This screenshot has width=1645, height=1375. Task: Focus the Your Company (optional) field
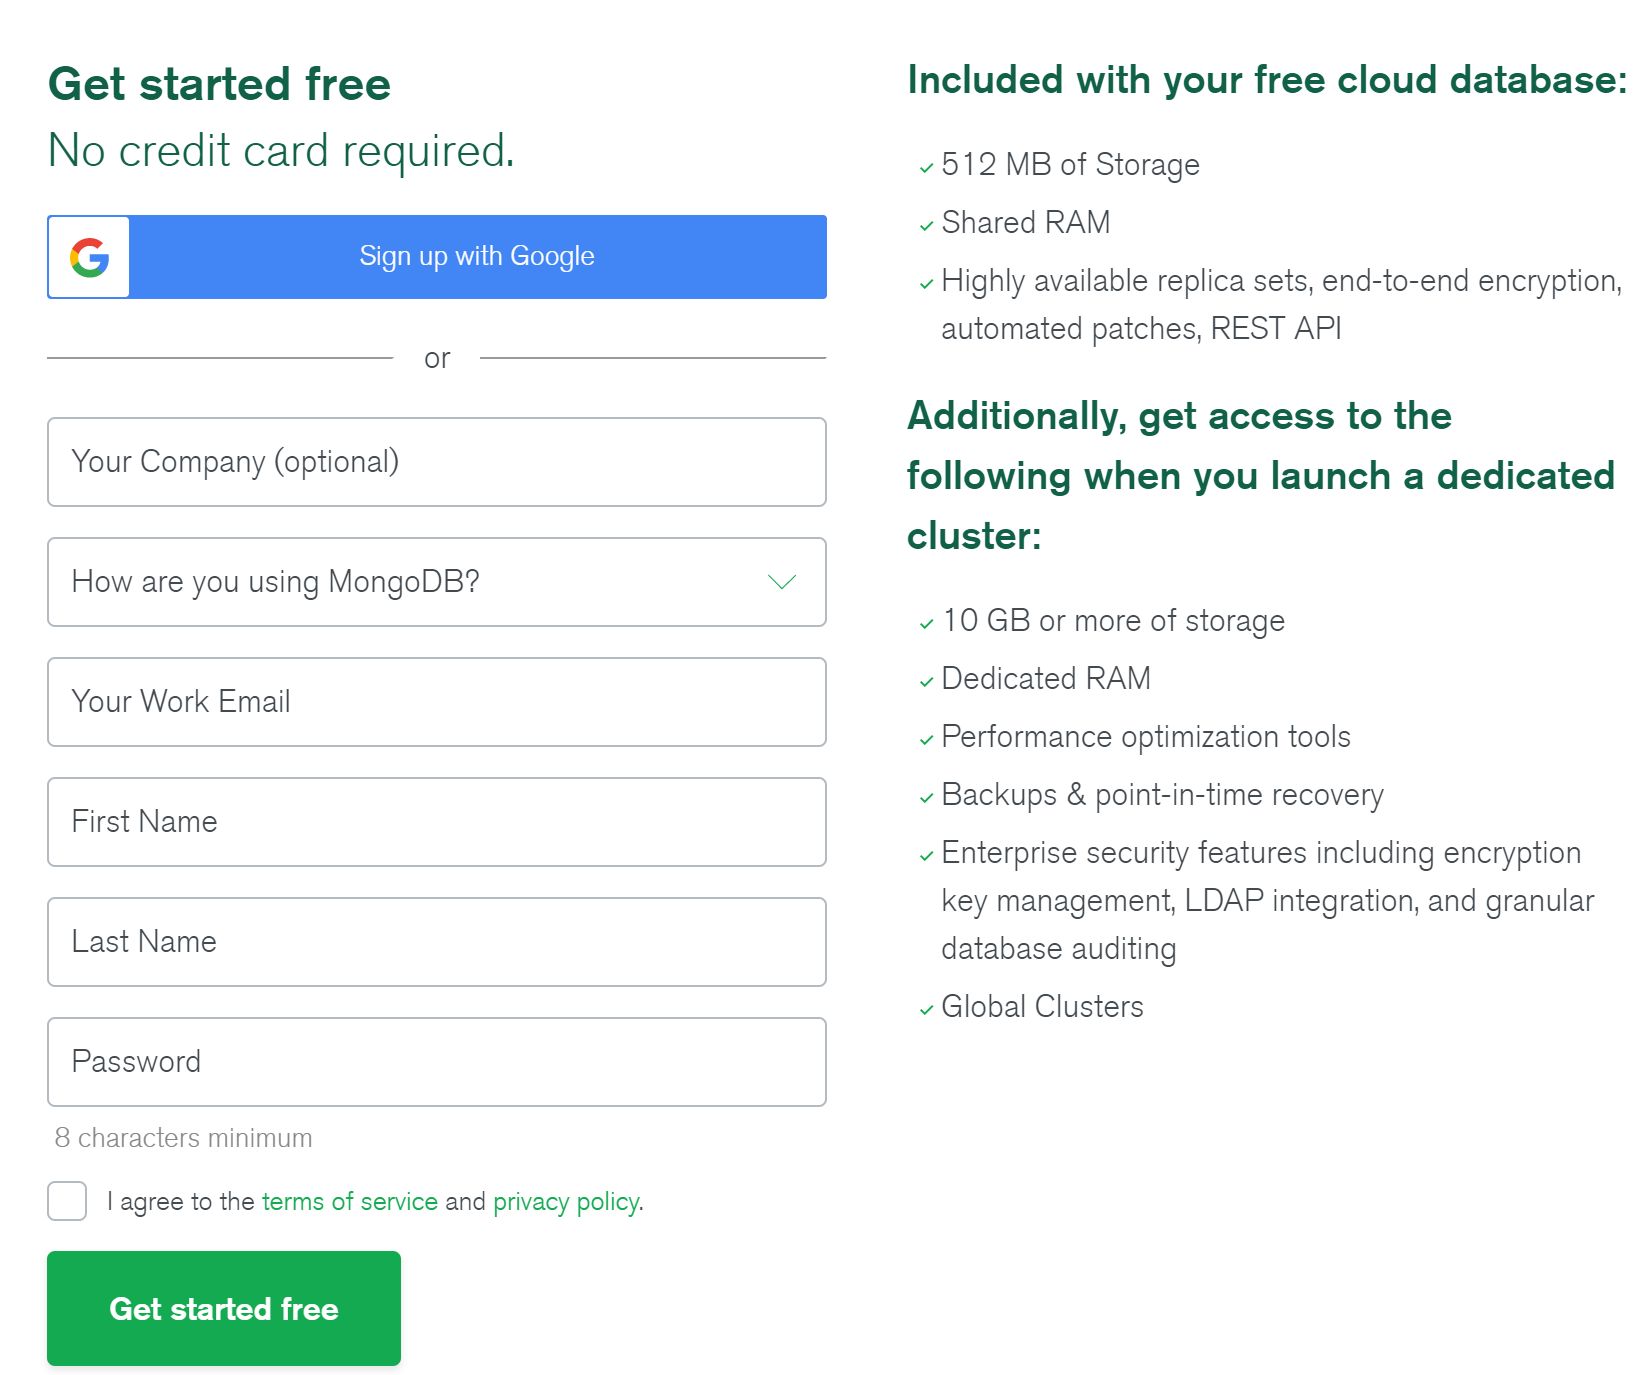(x=436, y=462)
